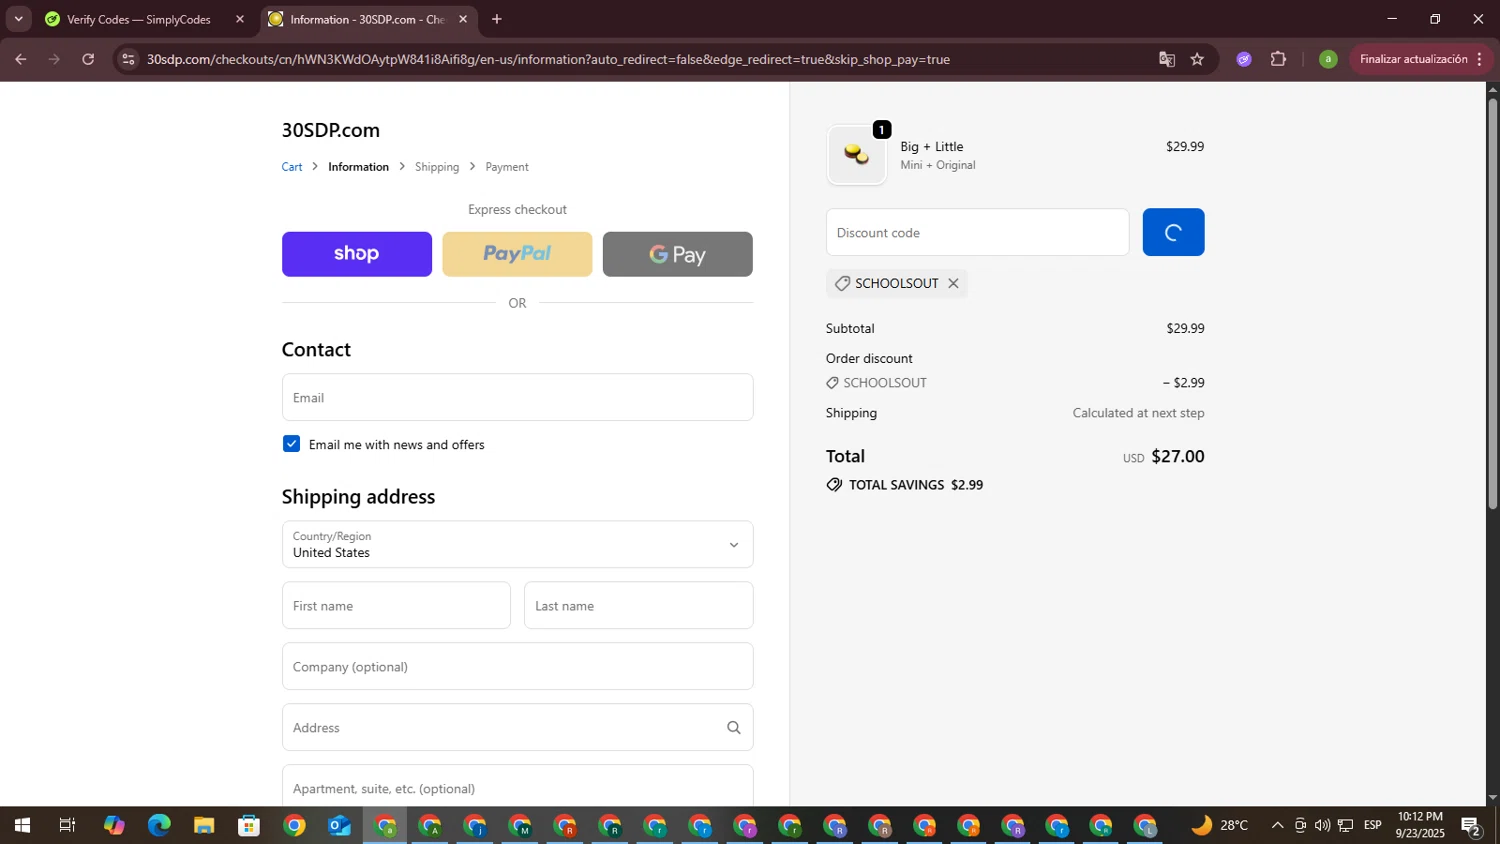Click the address search magnifier icon
The image size is (1500, 844).
734,728
